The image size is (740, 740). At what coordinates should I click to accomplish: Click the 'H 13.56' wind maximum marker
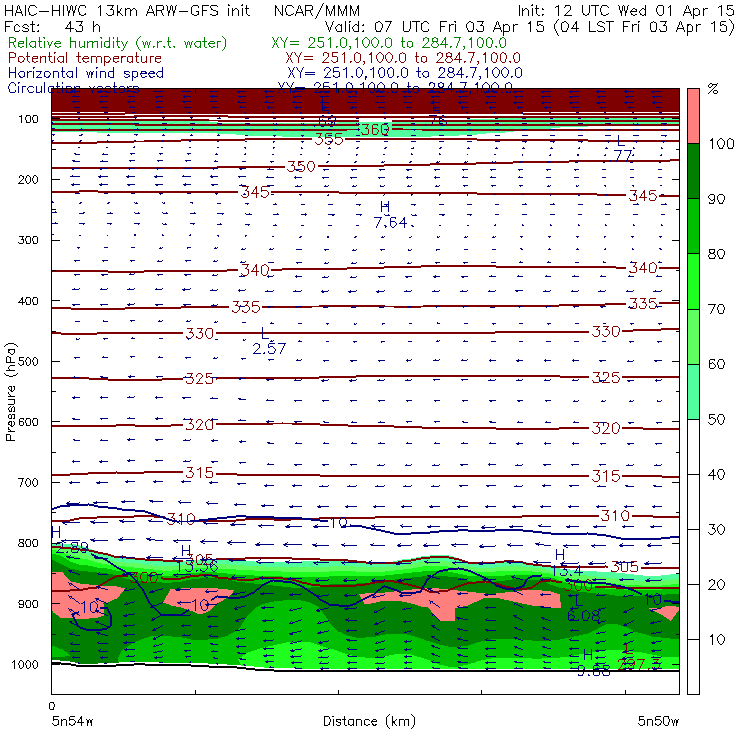(x=197, y=559)
